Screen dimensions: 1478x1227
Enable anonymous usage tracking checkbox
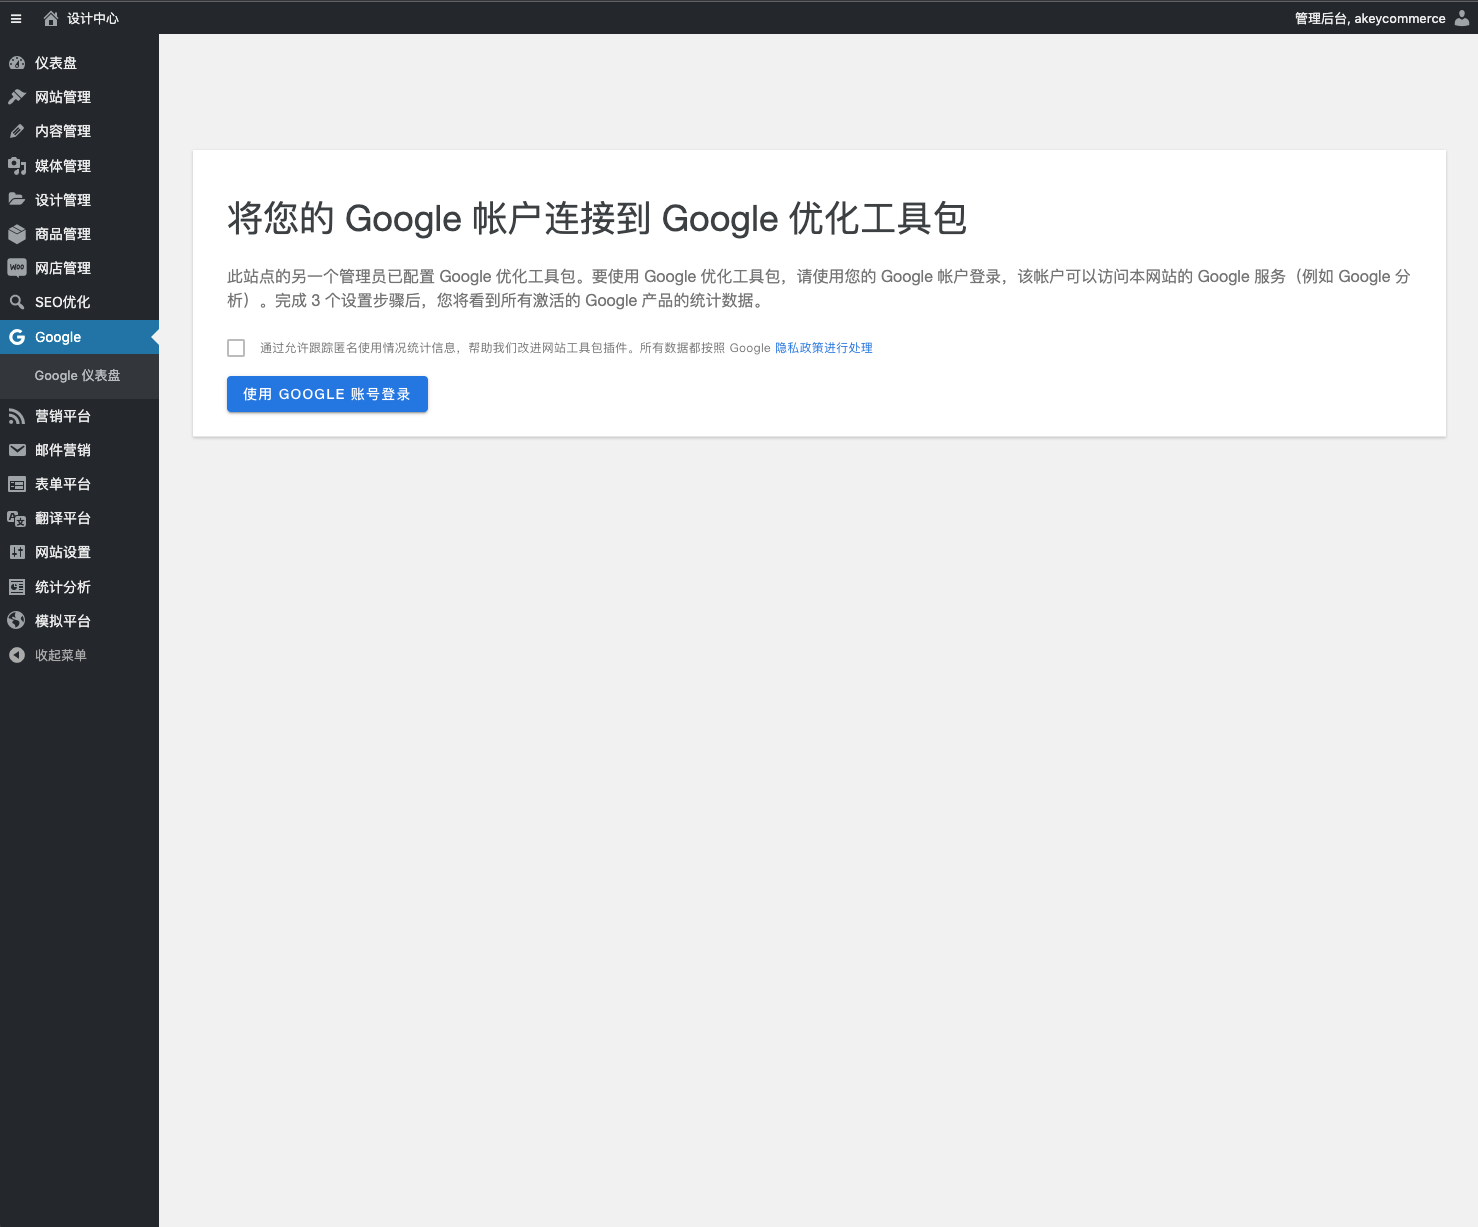(x=236, y=348)
